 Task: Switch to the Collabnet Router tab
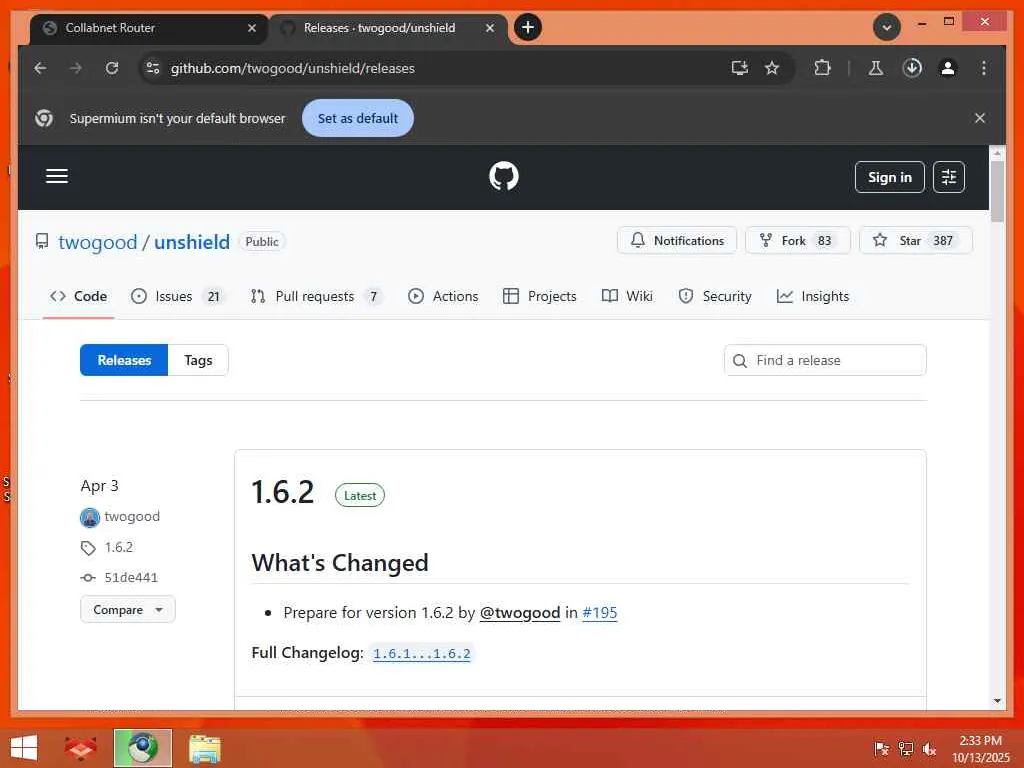tap(149, 28)
